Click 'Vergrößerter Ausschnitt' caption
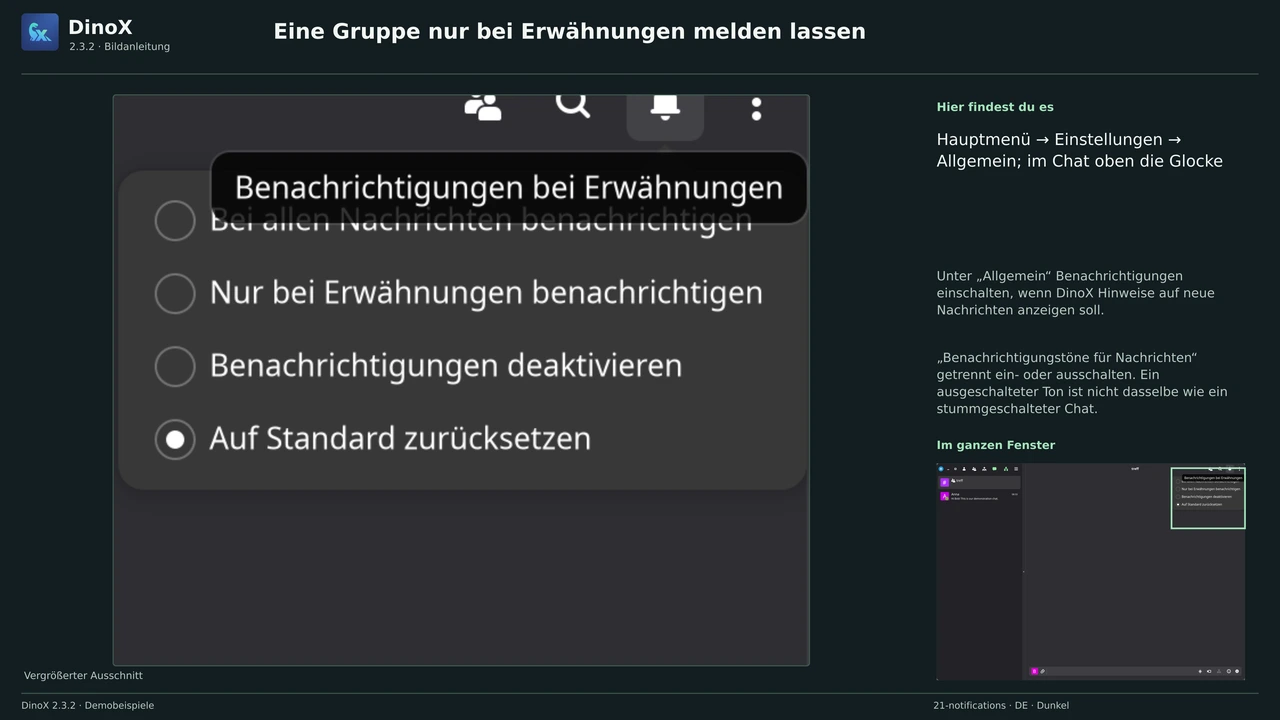Screen dimensions: 1280x720 coord(83,676)
